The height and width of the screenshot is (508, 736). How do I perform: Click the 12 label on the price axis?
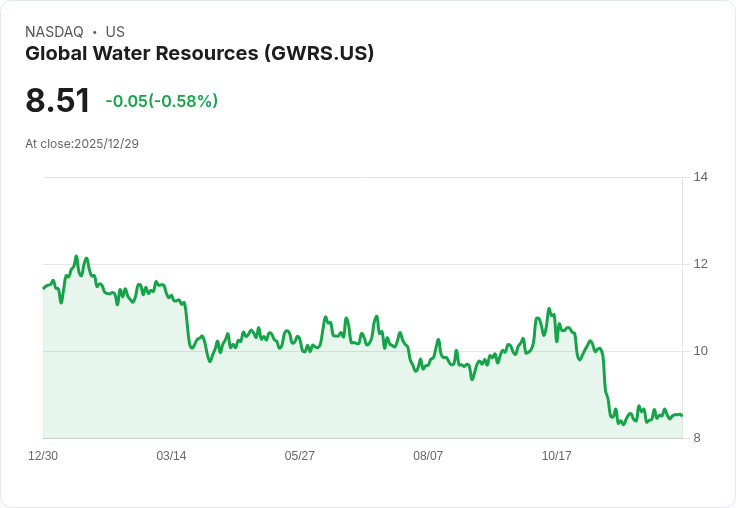point(700,264)
